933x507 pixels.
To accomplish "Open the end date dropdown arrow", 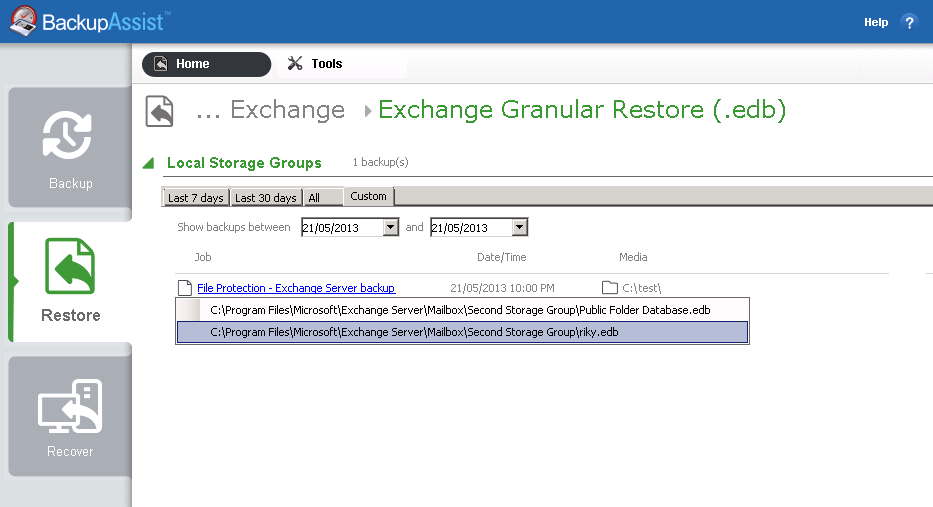I will (519, 227).
